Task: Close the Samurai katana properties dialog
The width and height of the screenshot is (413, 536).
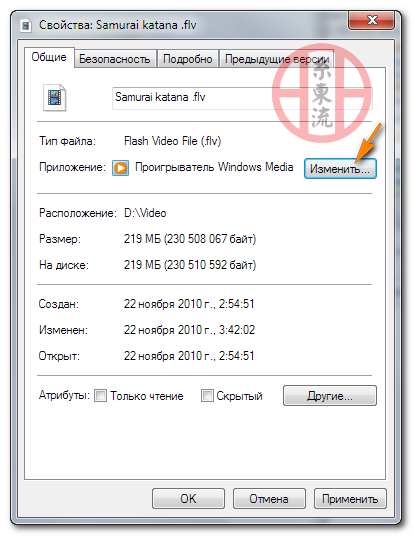Action: [x=372, y=20]
